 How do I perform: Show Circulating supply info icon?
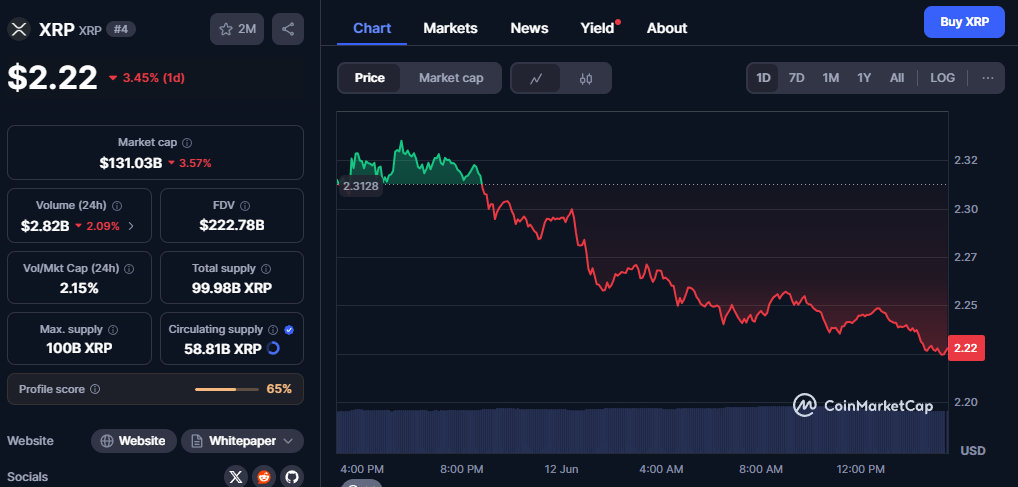point(273,330)
